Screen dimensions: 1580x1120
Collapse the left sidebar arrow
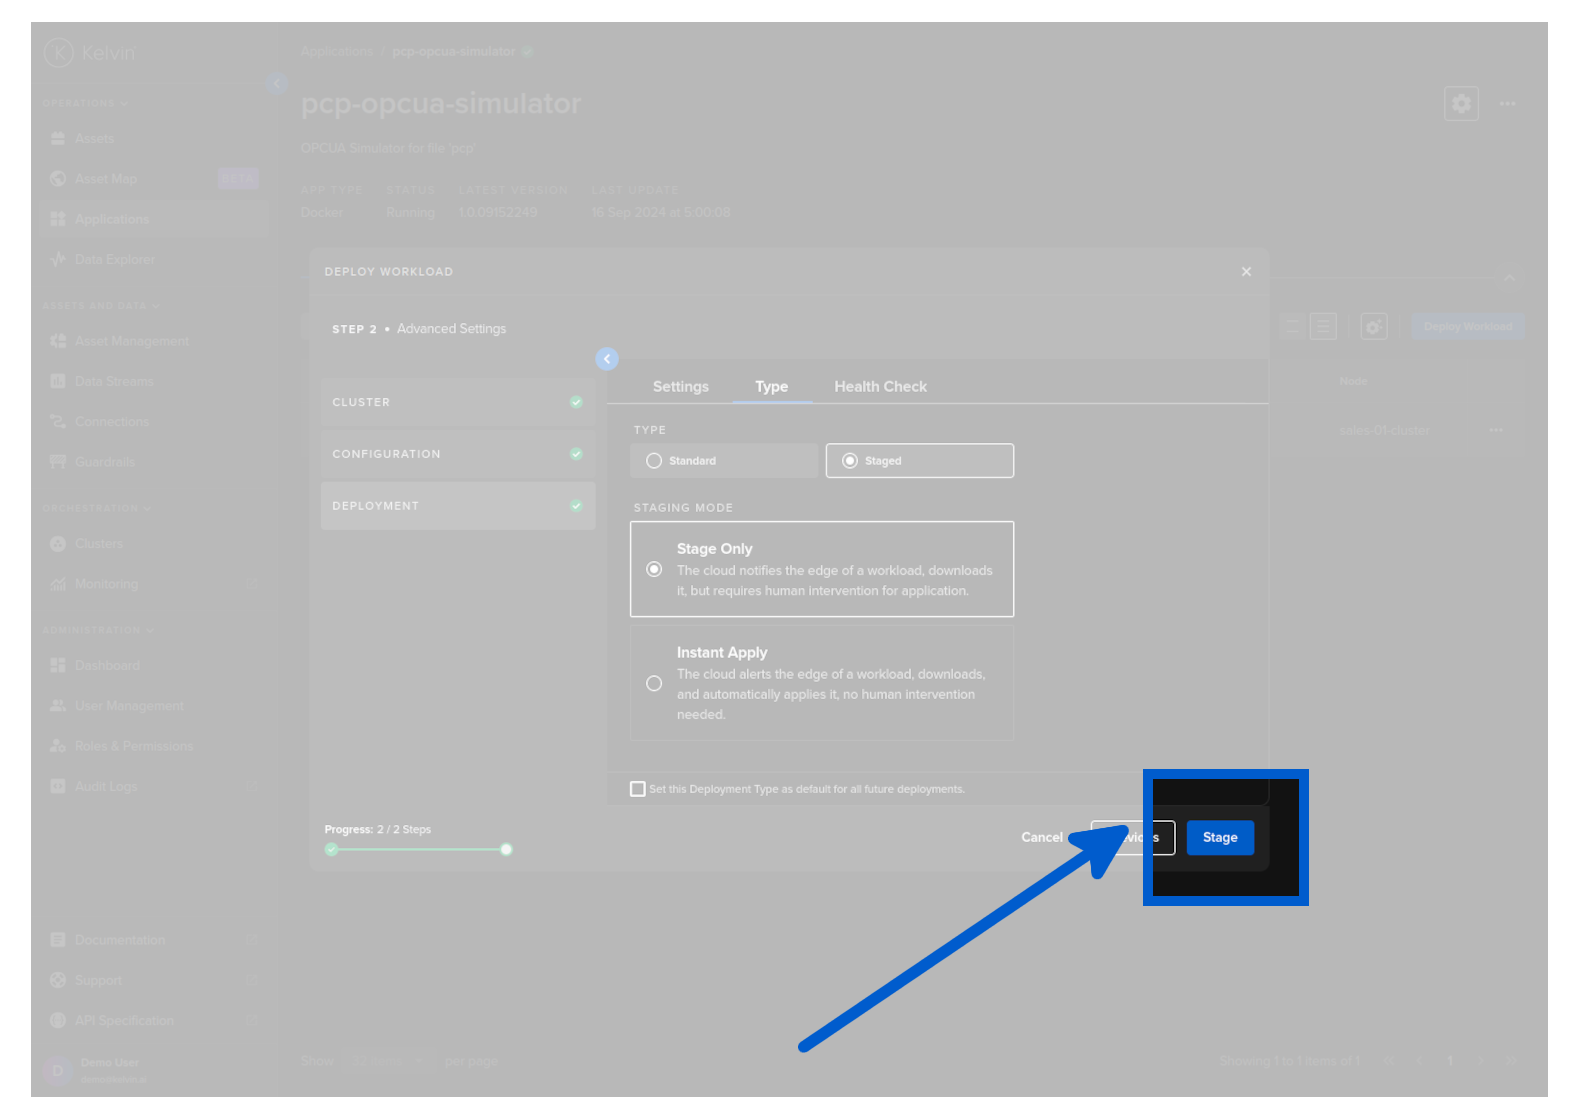(277, 84)
